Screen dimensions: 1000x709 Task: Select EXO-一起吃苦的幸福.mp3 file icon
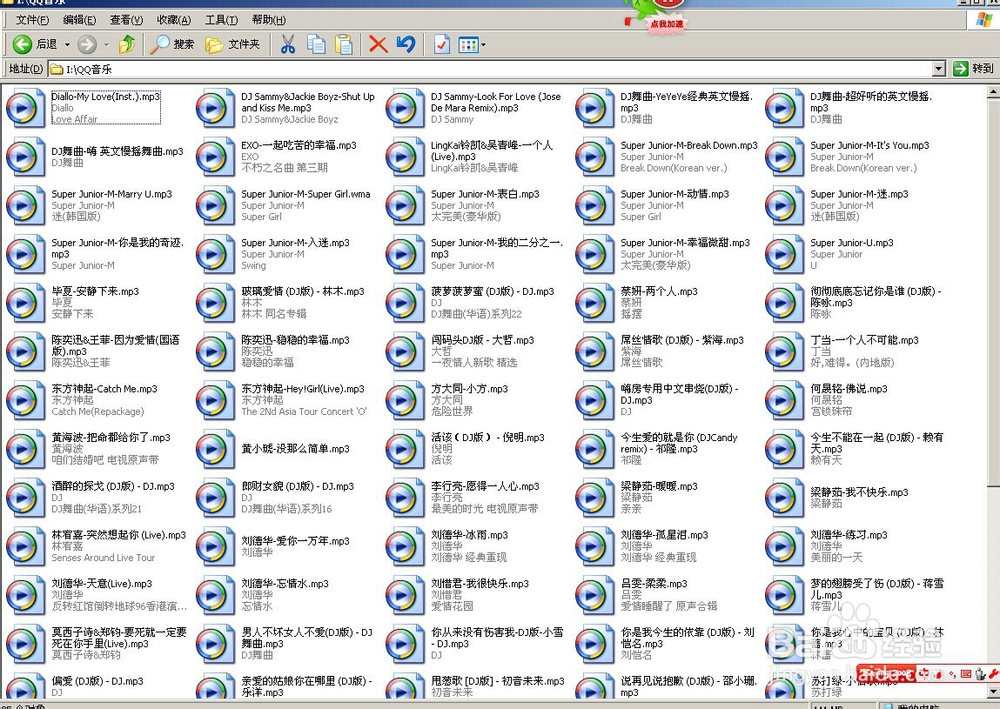pyautogui.click(x=215, y=156)
